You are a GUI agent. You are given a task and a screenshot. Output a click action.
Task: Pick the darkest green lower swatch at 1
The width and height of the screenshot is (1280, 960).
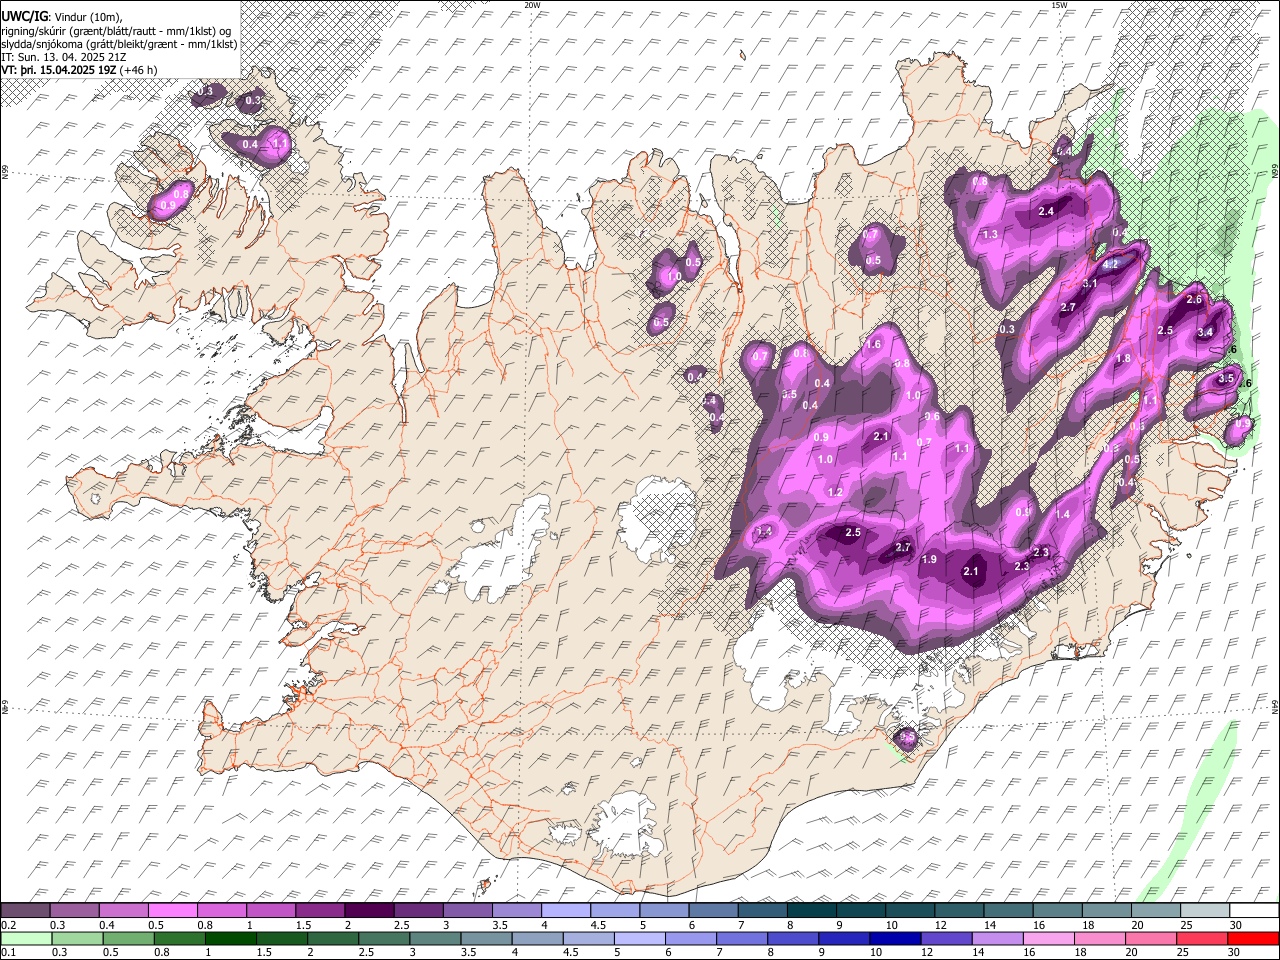pos(230,938)
